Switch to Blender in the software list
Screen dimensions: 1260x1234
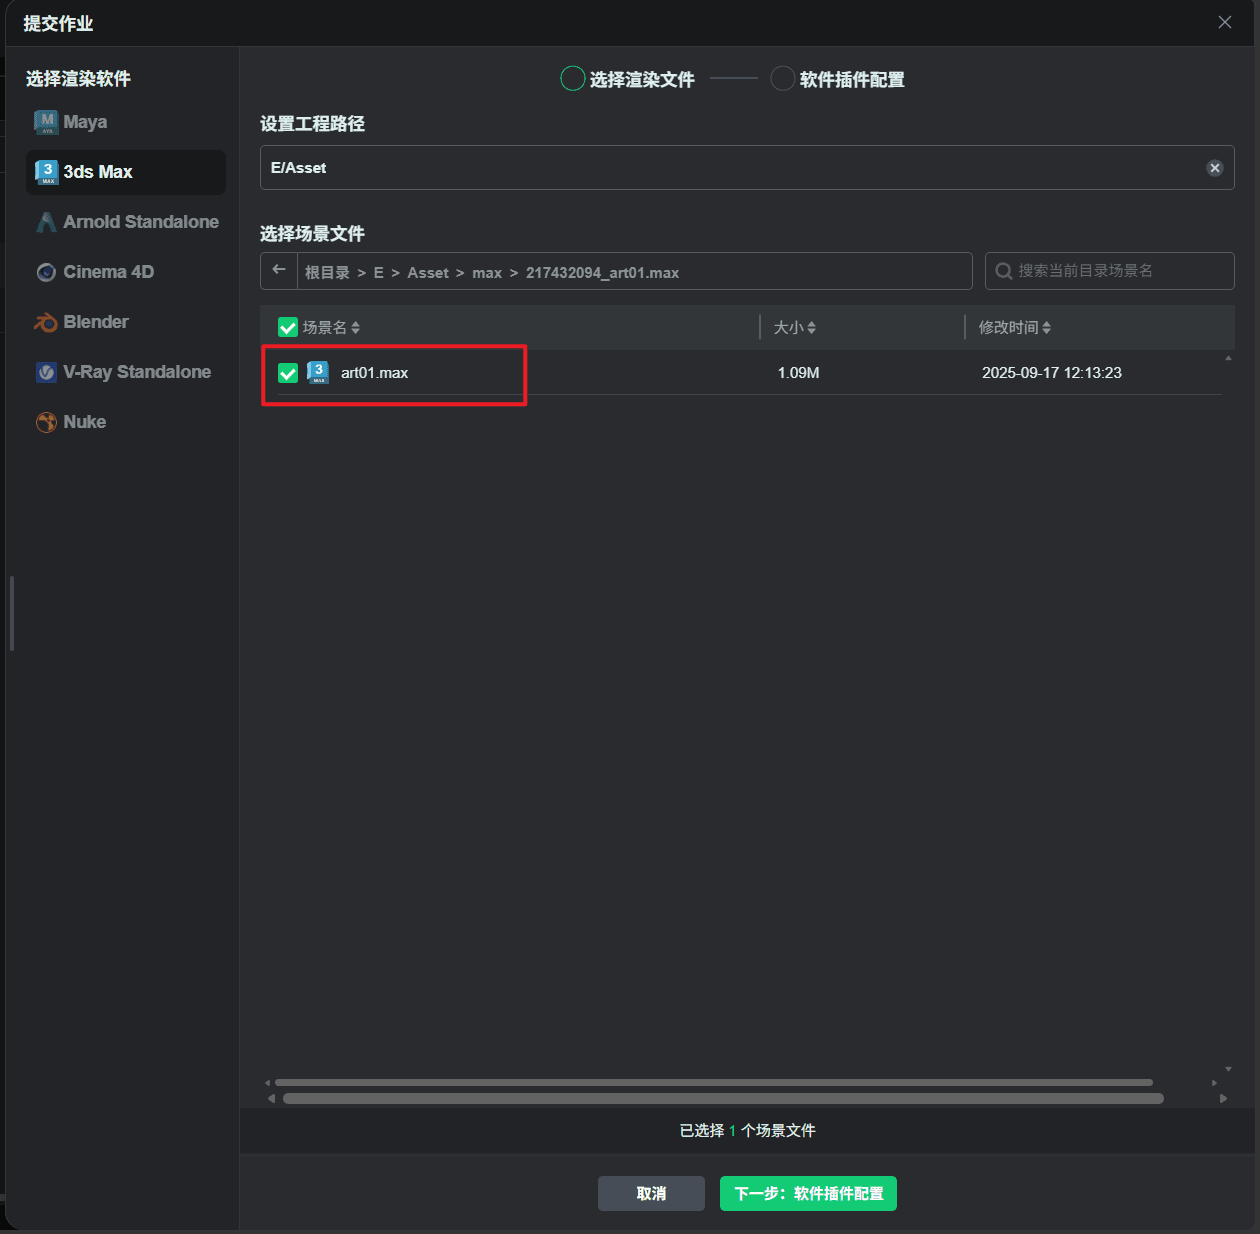coord(126,322)
